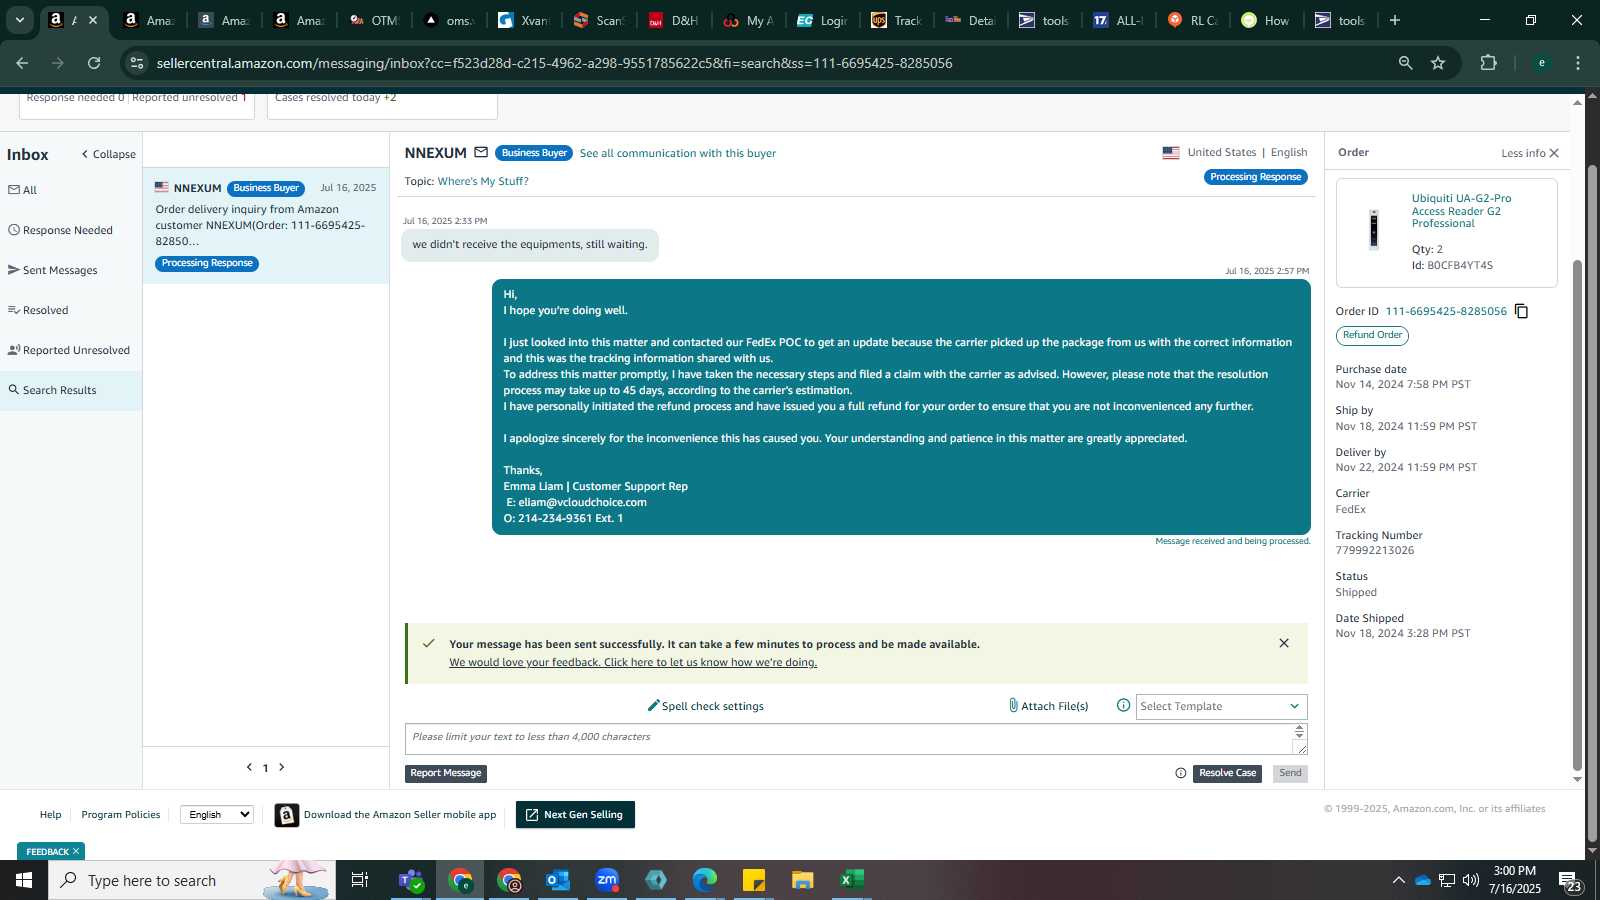
Task: Open Spell check settings
Action: click(x=705, y=706)
